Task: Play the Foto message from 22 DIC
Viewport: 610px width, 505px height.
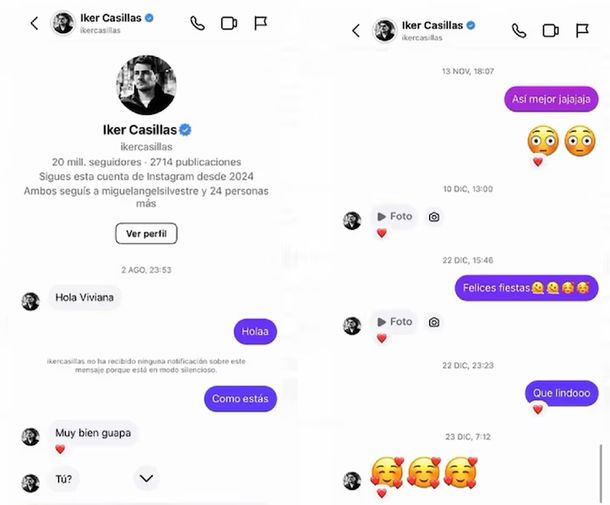Action: click(392, 323)
